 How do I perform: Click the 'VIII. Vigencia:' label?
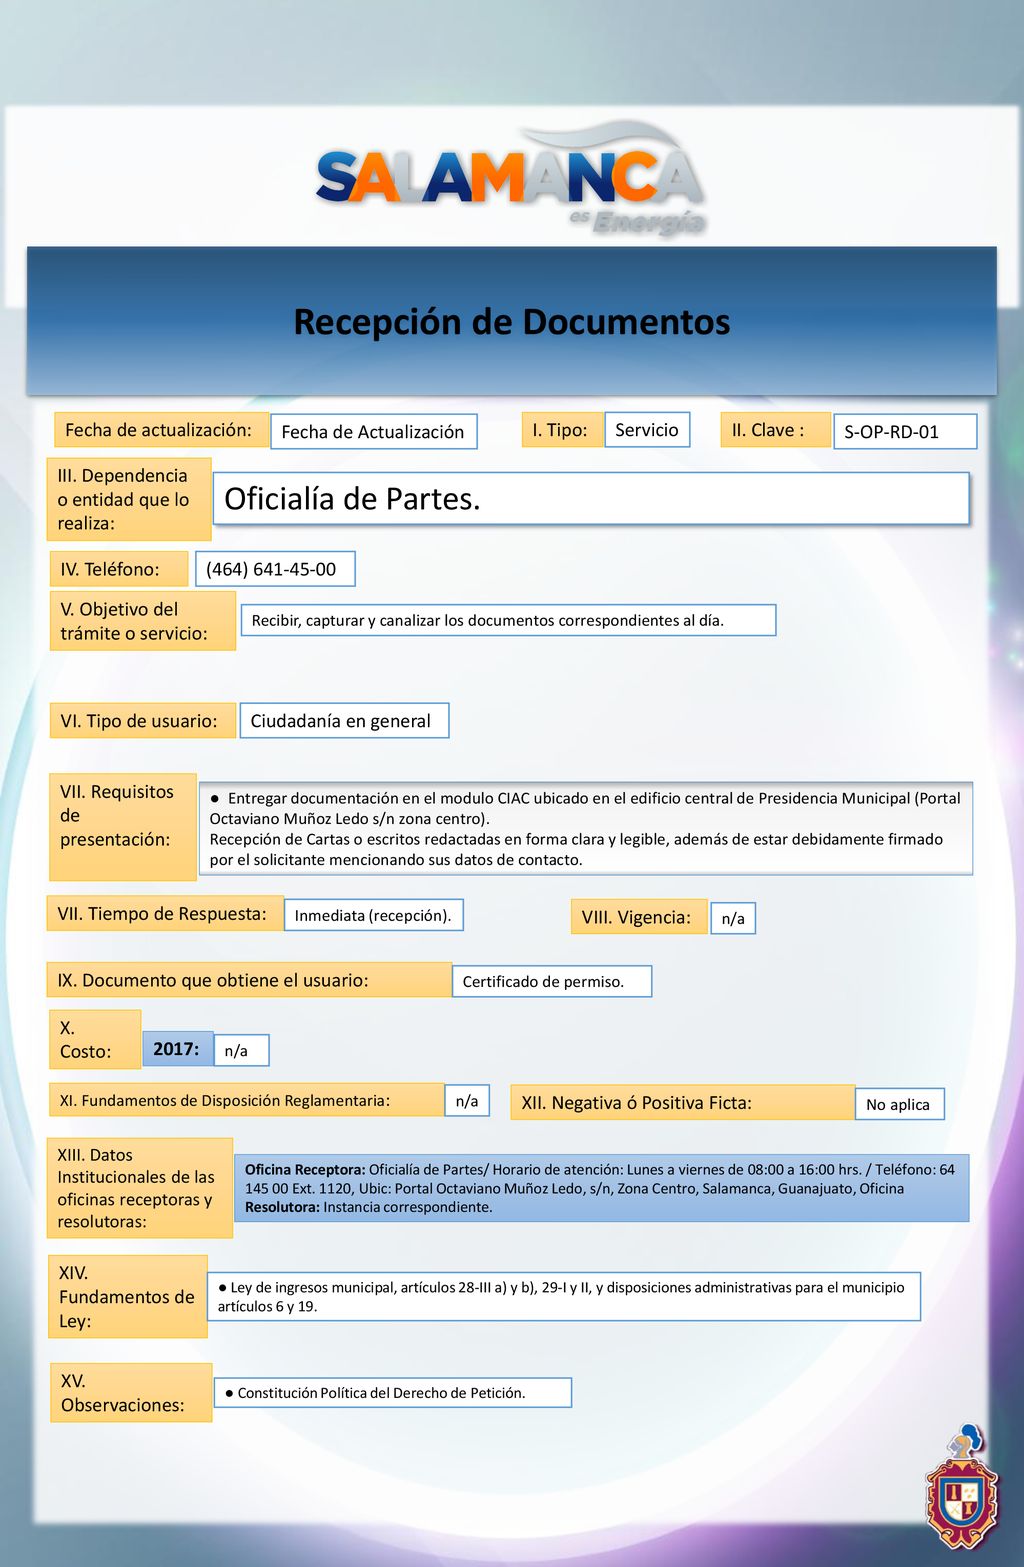tap(639, 917)
